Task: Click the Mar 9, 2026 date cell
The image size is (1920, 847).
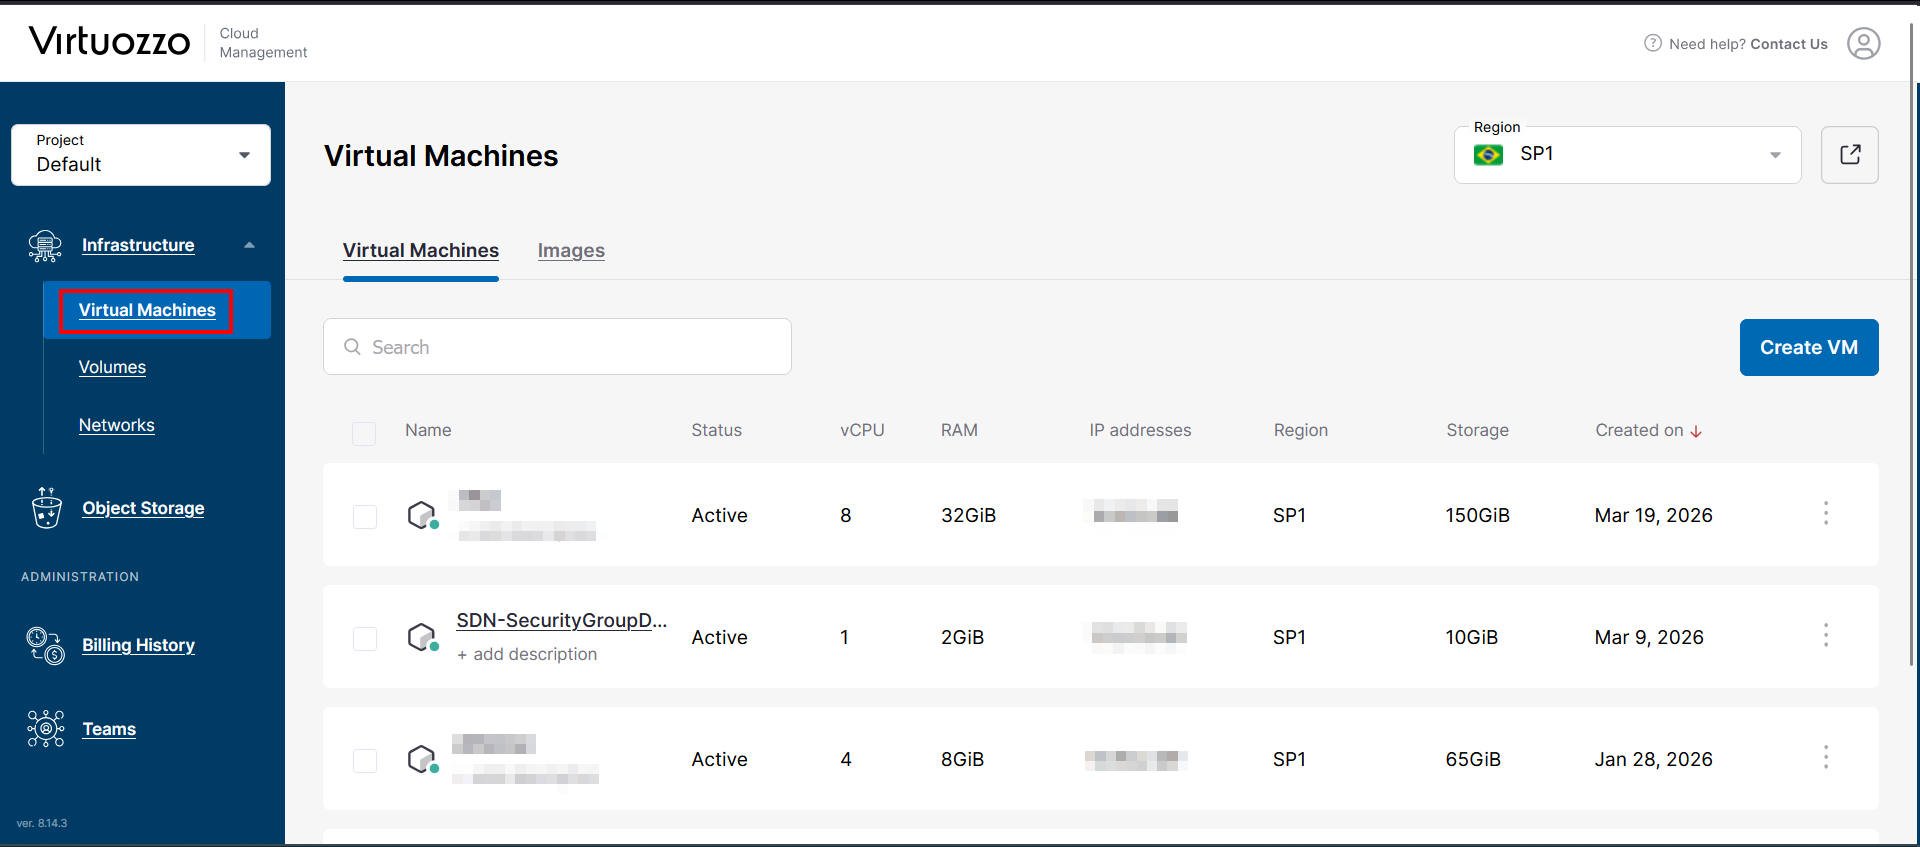Action: 1649,637
